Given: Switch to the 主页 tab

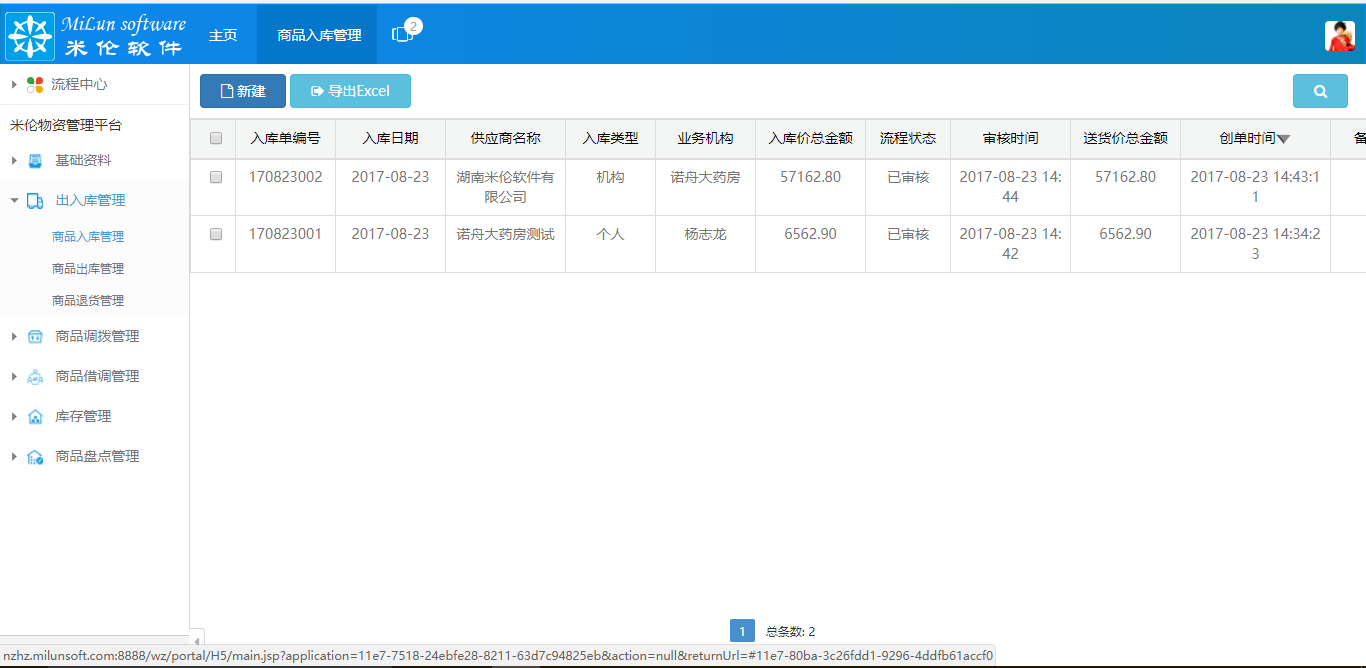Looking at the screenshot, I should tap(222, 33).
